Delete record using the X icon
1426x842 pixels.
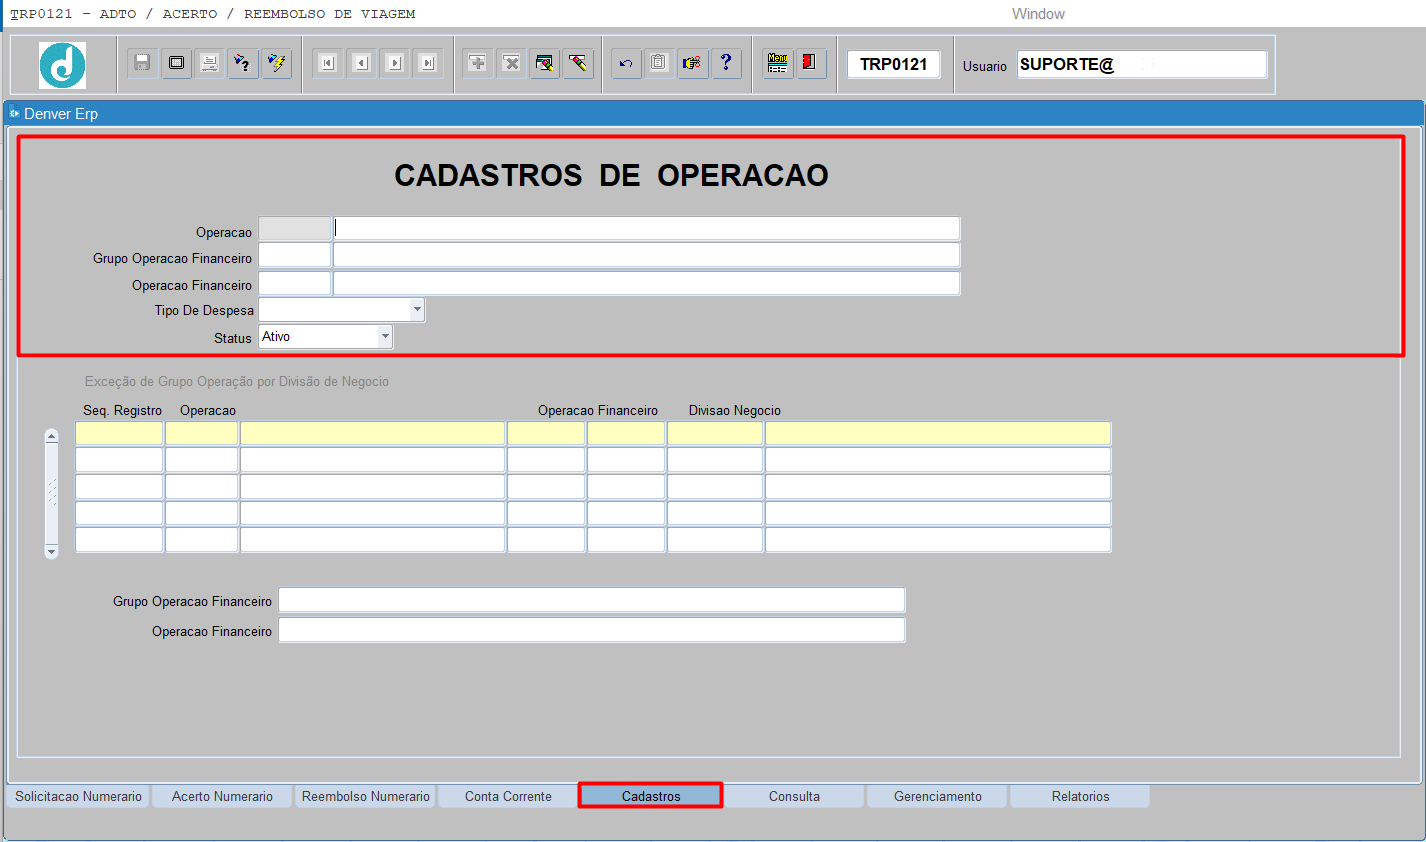(511, 63)
